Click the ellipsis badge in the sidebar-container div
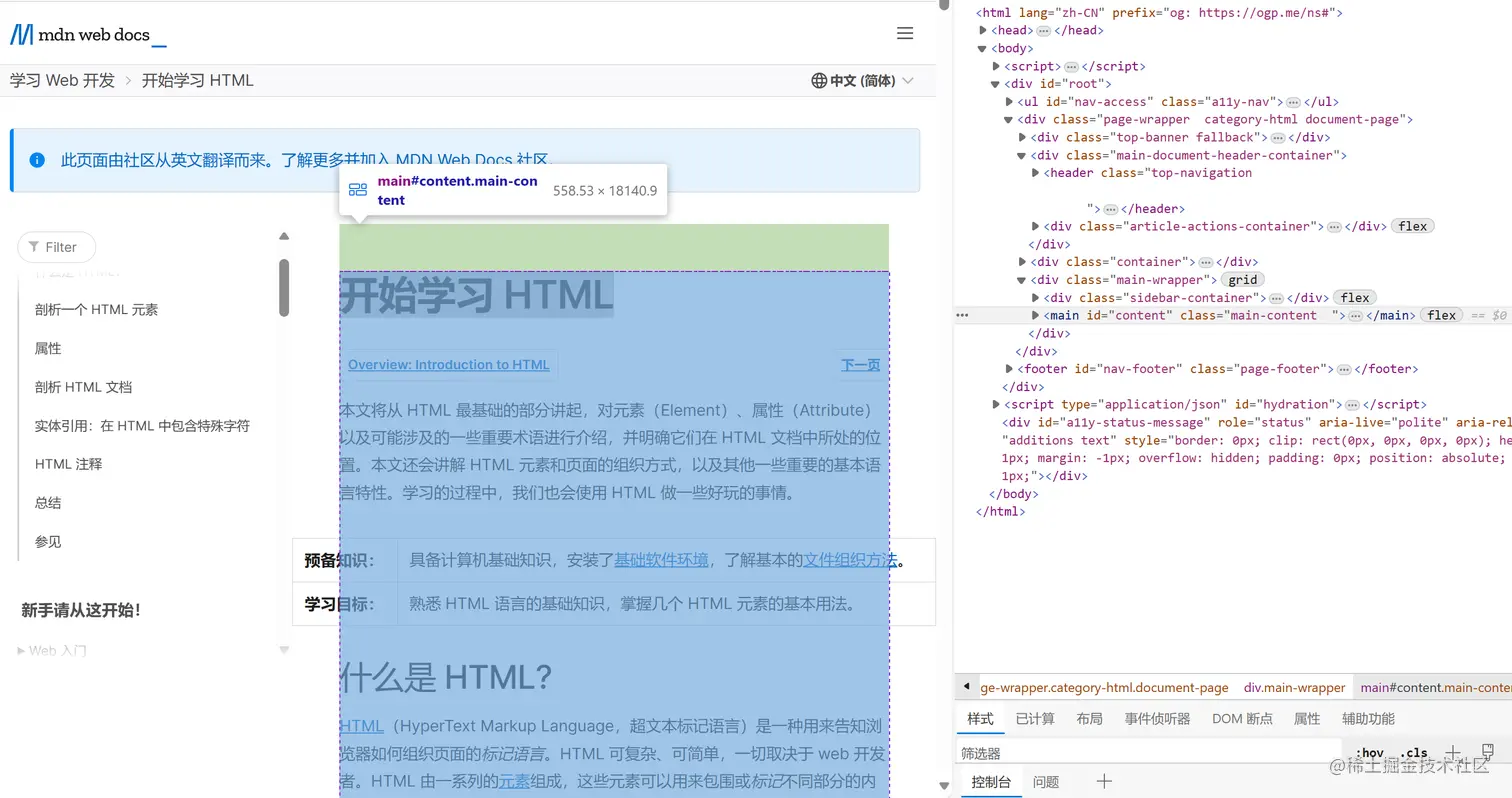 click(x=1276, y=298)
